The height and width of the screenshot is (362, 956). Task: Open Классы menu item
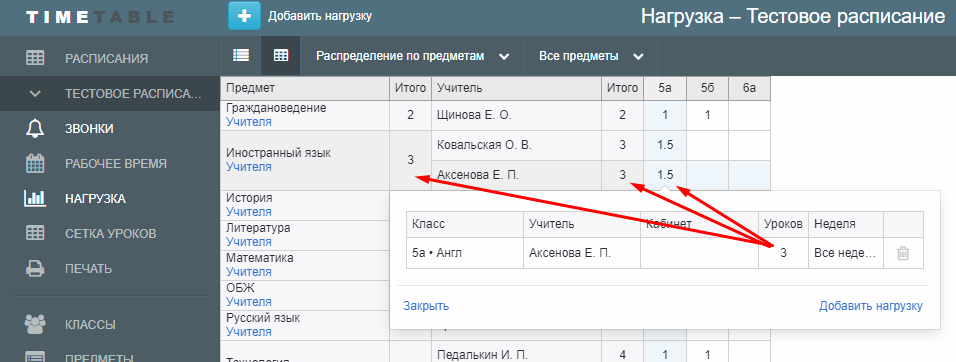pyautogui.click(x=90, y=324)
